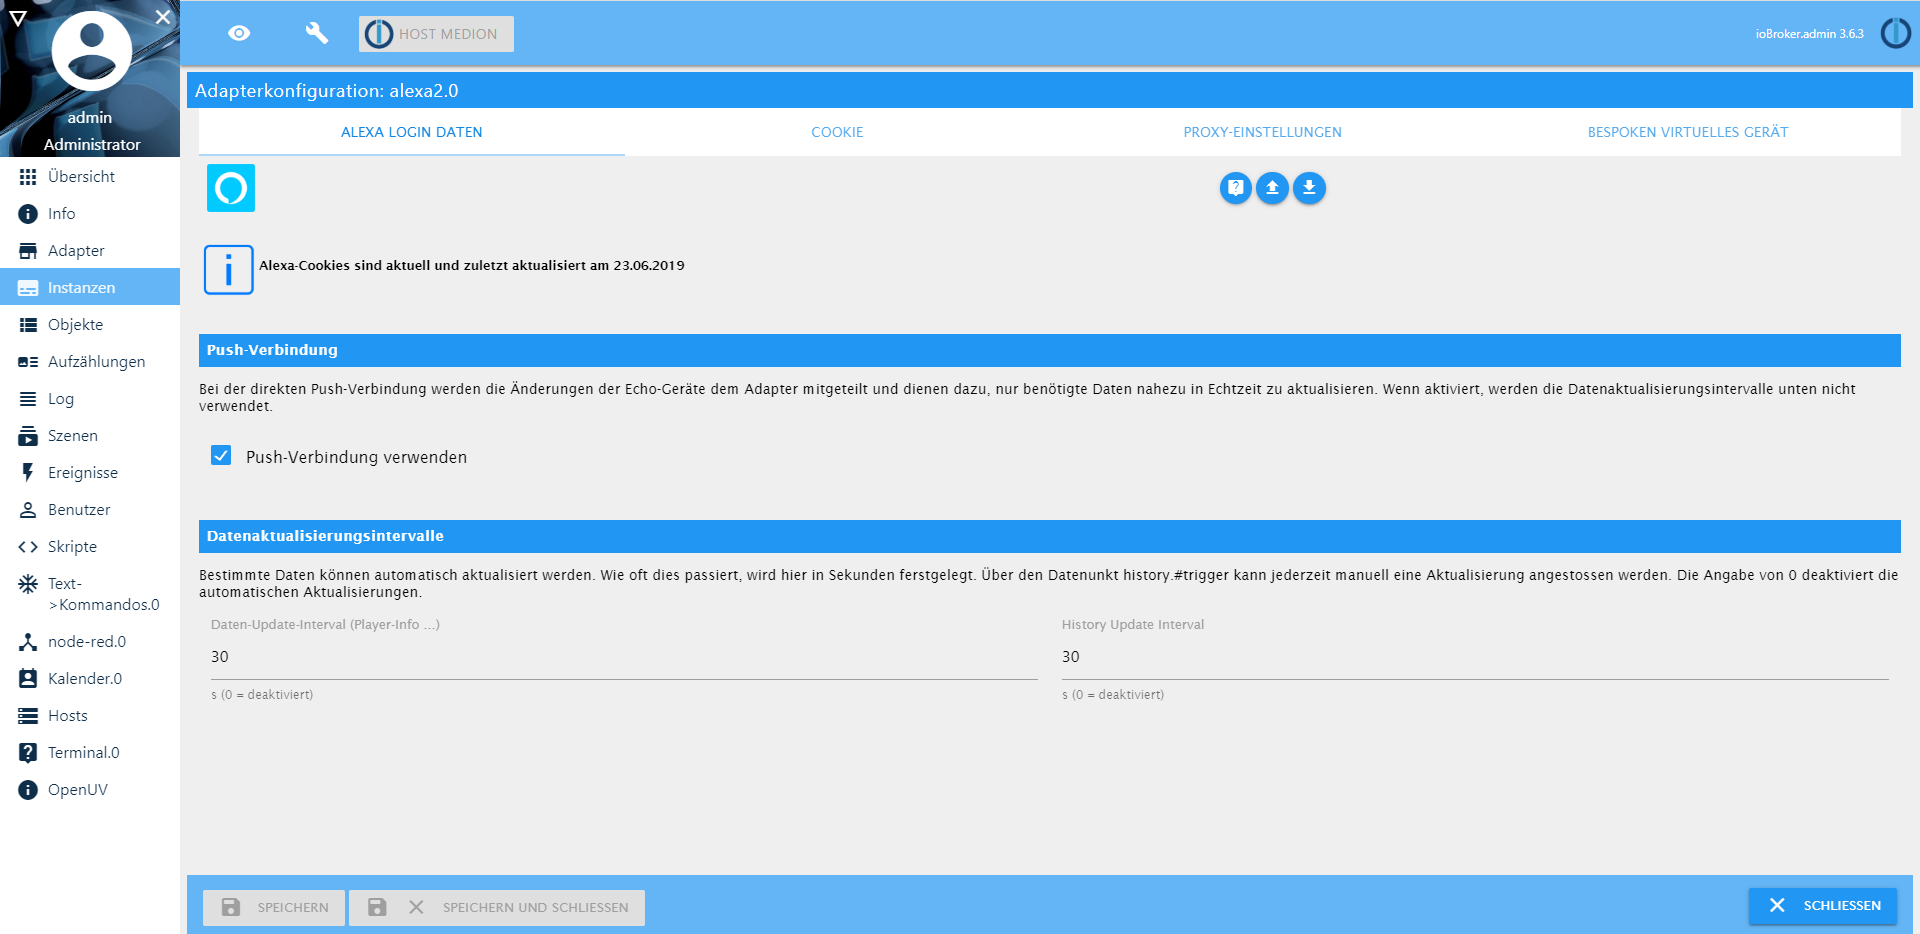The image size is (1920, 934).
Task: Click the Adapterkonfiguration: alexa2.0 title
Action: (x=327, y=91)
